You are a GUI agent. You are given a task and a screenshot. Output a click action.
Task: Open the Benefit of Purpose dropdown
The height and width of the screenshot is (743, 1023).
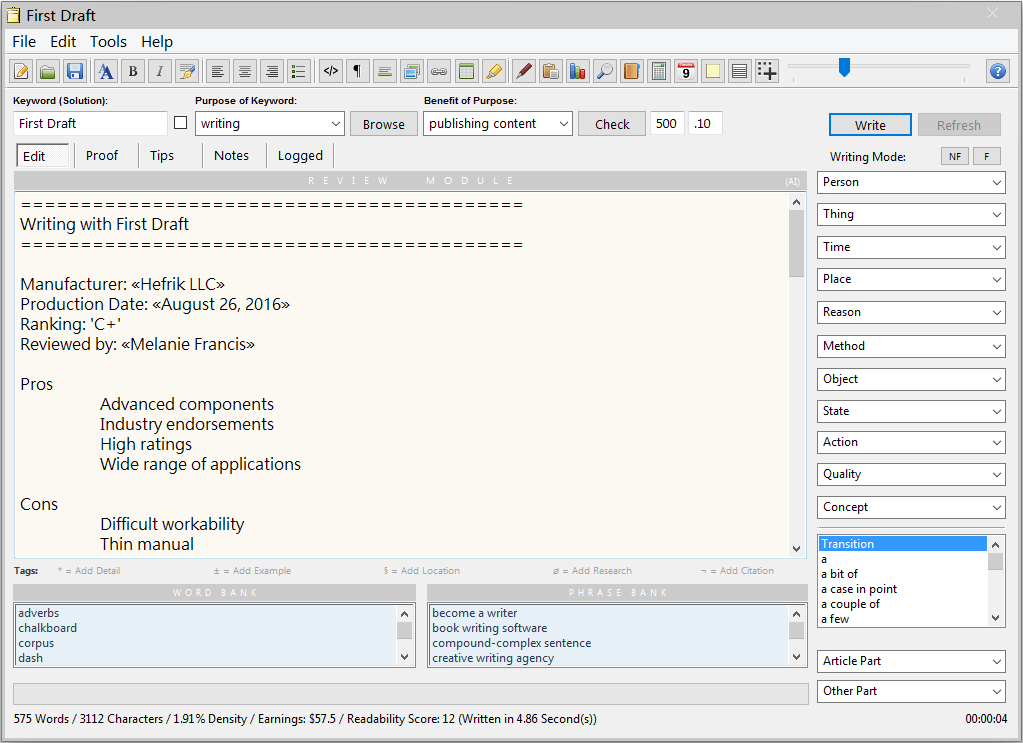click(498, 123)
